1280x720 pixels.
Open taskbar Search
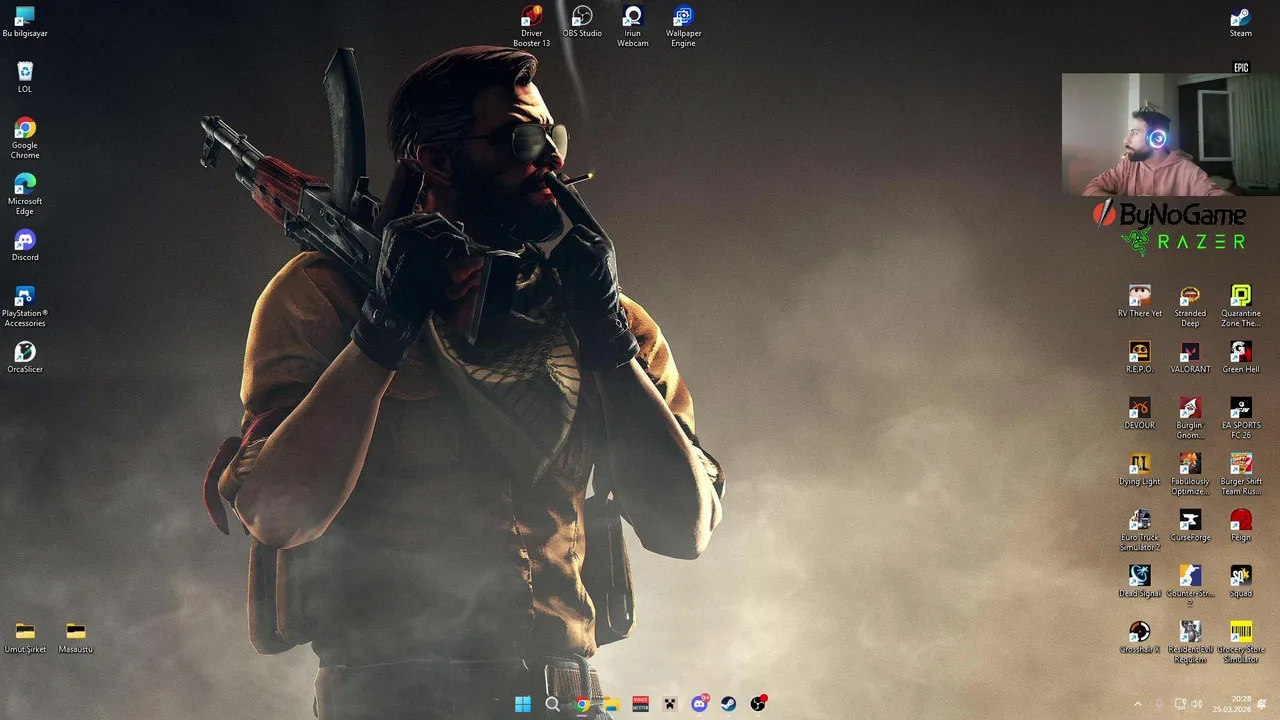(x=552, y=704)
